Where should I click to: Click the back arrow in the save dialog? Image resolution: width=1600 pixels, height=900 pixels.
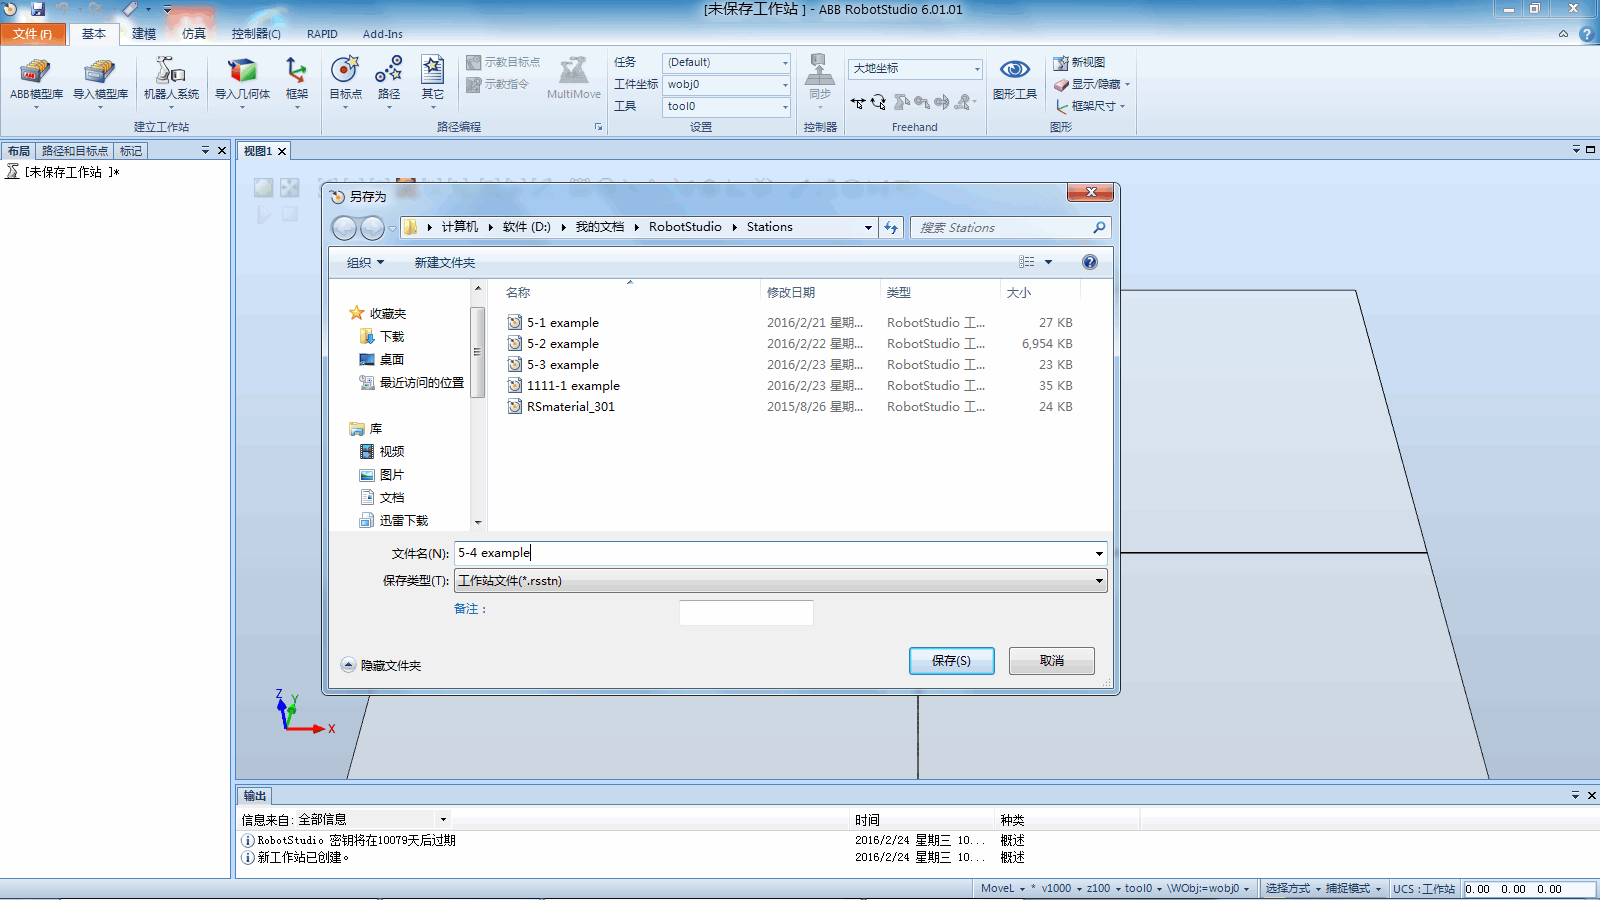click(344, 228)
